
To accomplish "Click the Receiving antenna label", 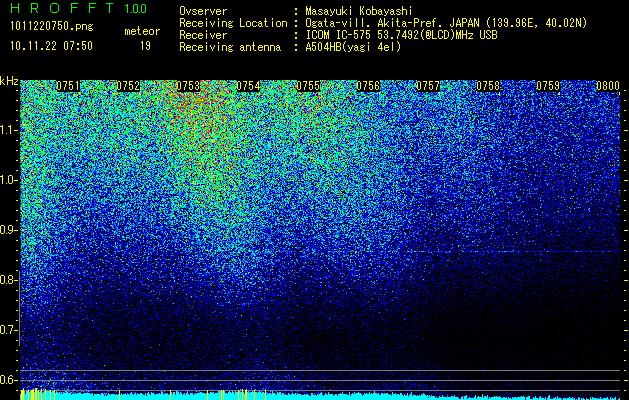I will (230, 47).
